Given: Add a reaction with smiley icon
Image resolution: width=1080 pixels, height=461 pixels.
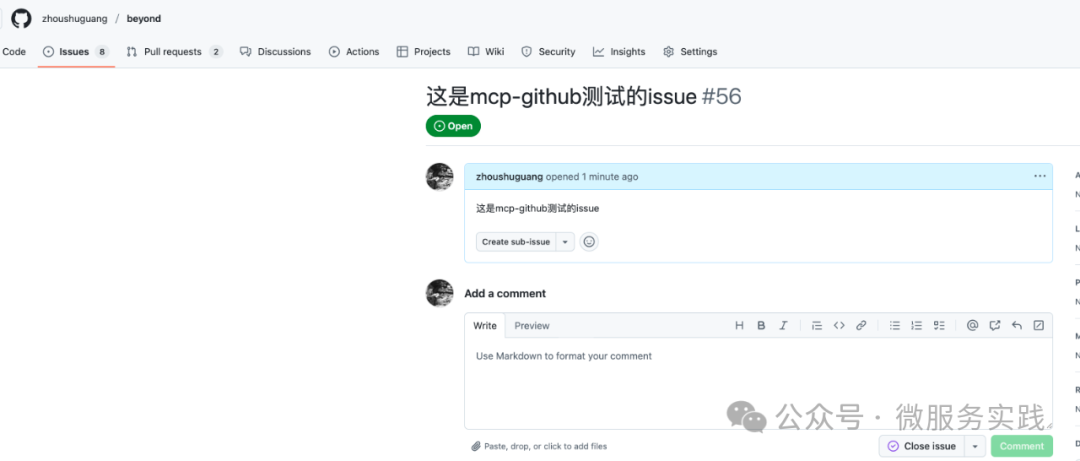Looking at the screenshot, I should click(589, 242).
